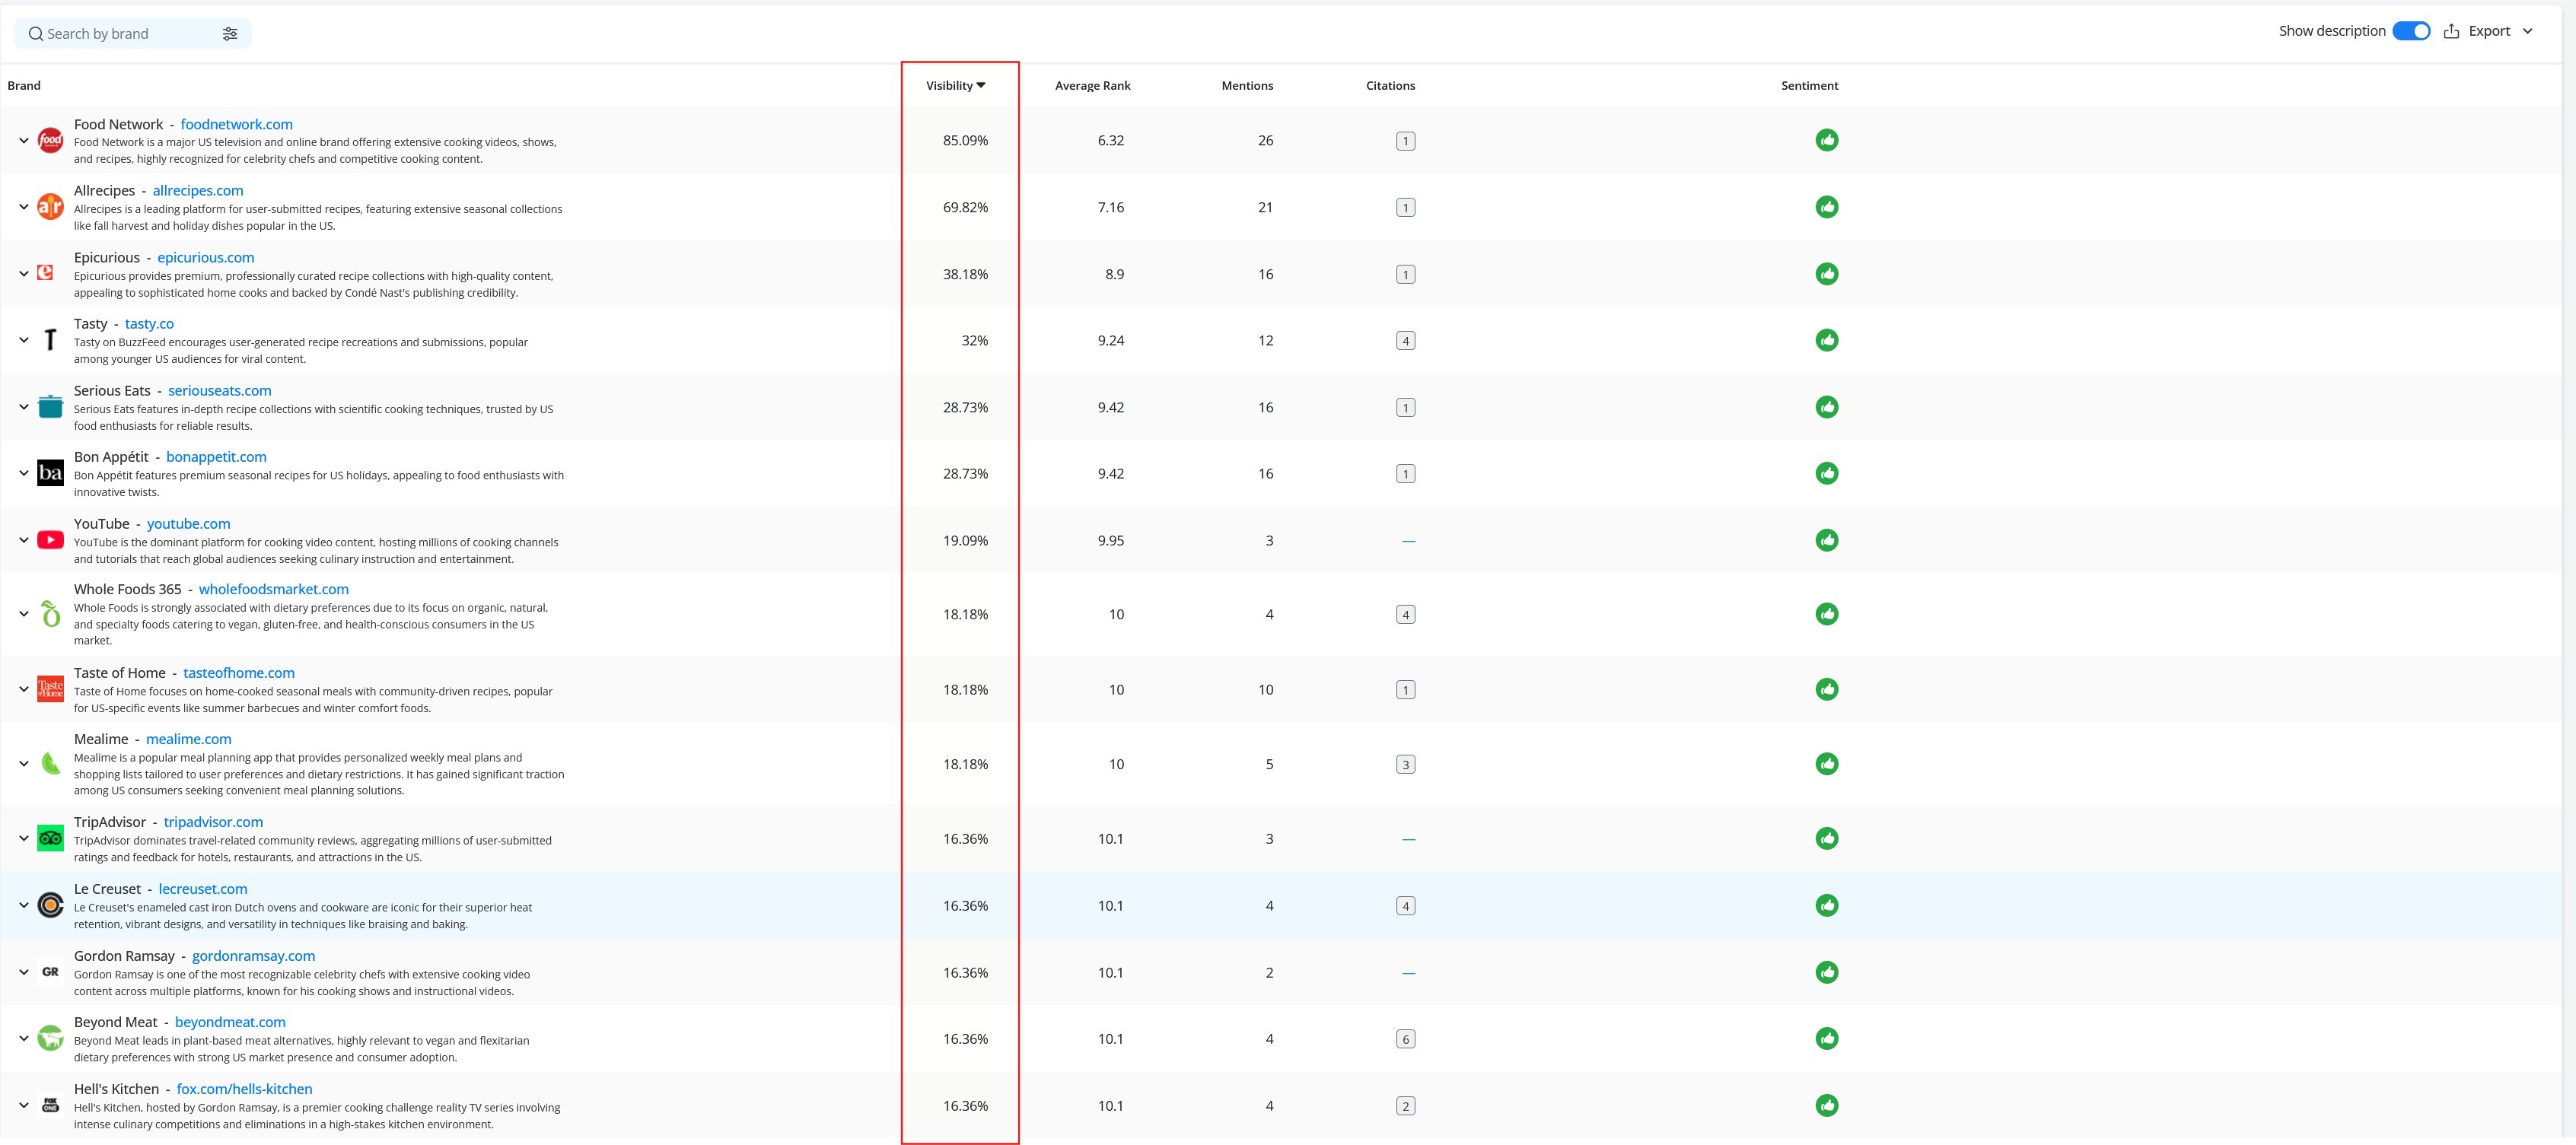Click Food Network's thumbs-up sentiment icon

[1827, 140]
